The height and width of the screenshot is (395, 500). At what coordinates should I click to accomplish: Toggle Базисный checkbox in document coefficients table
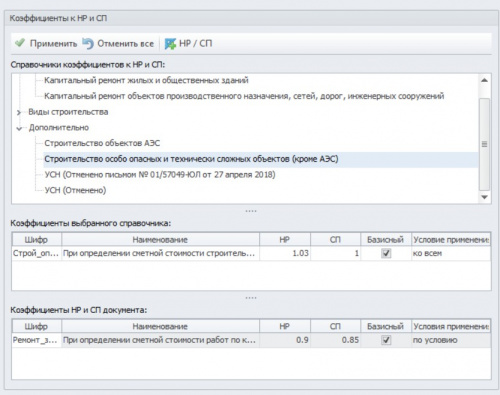pyautogui.click(x=386, y=340)
